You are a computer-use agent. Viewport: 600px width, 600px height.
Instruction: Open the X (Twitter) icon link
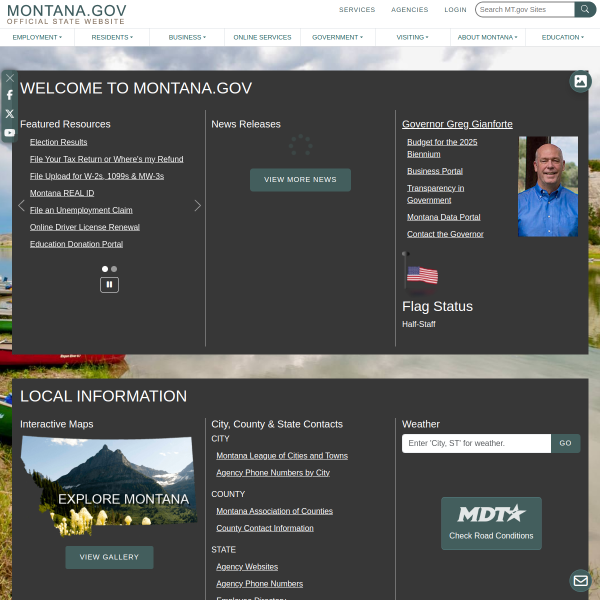pos(10,114)
